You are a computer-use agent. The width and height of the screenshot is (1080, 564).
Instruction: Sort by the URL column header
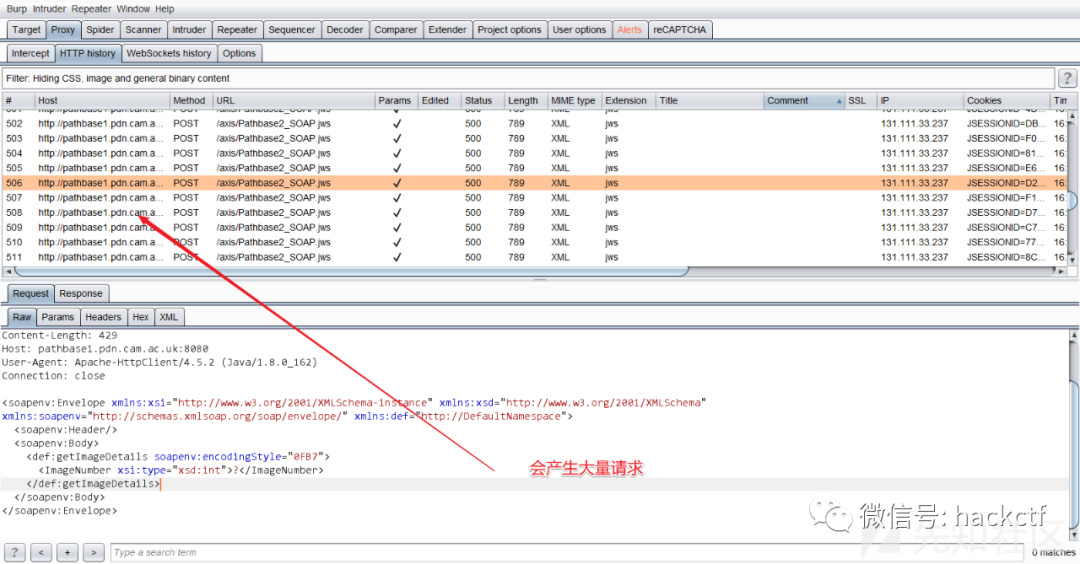point(293,101)
